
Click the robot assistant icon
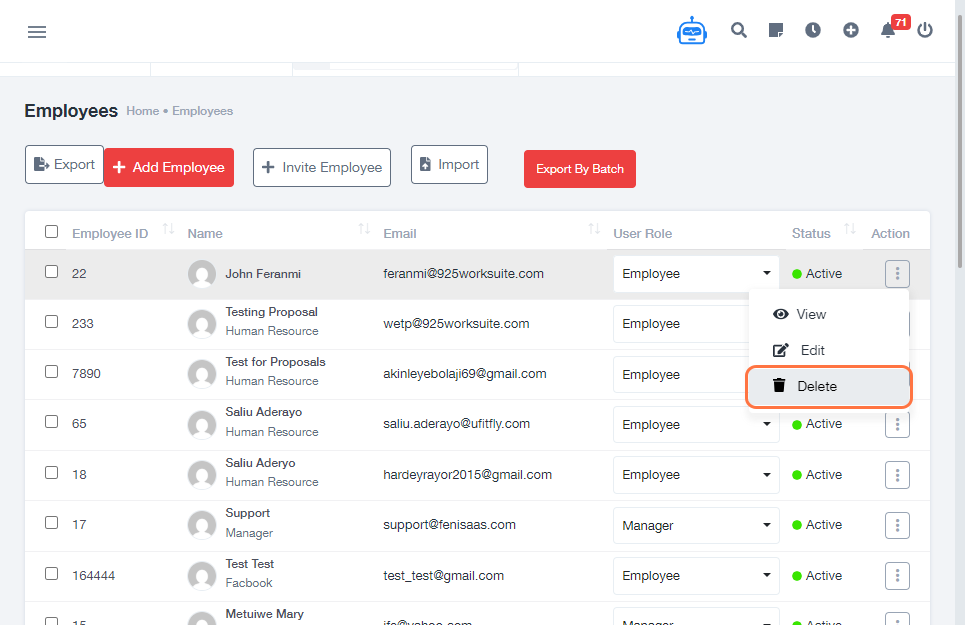pos(691,31)
